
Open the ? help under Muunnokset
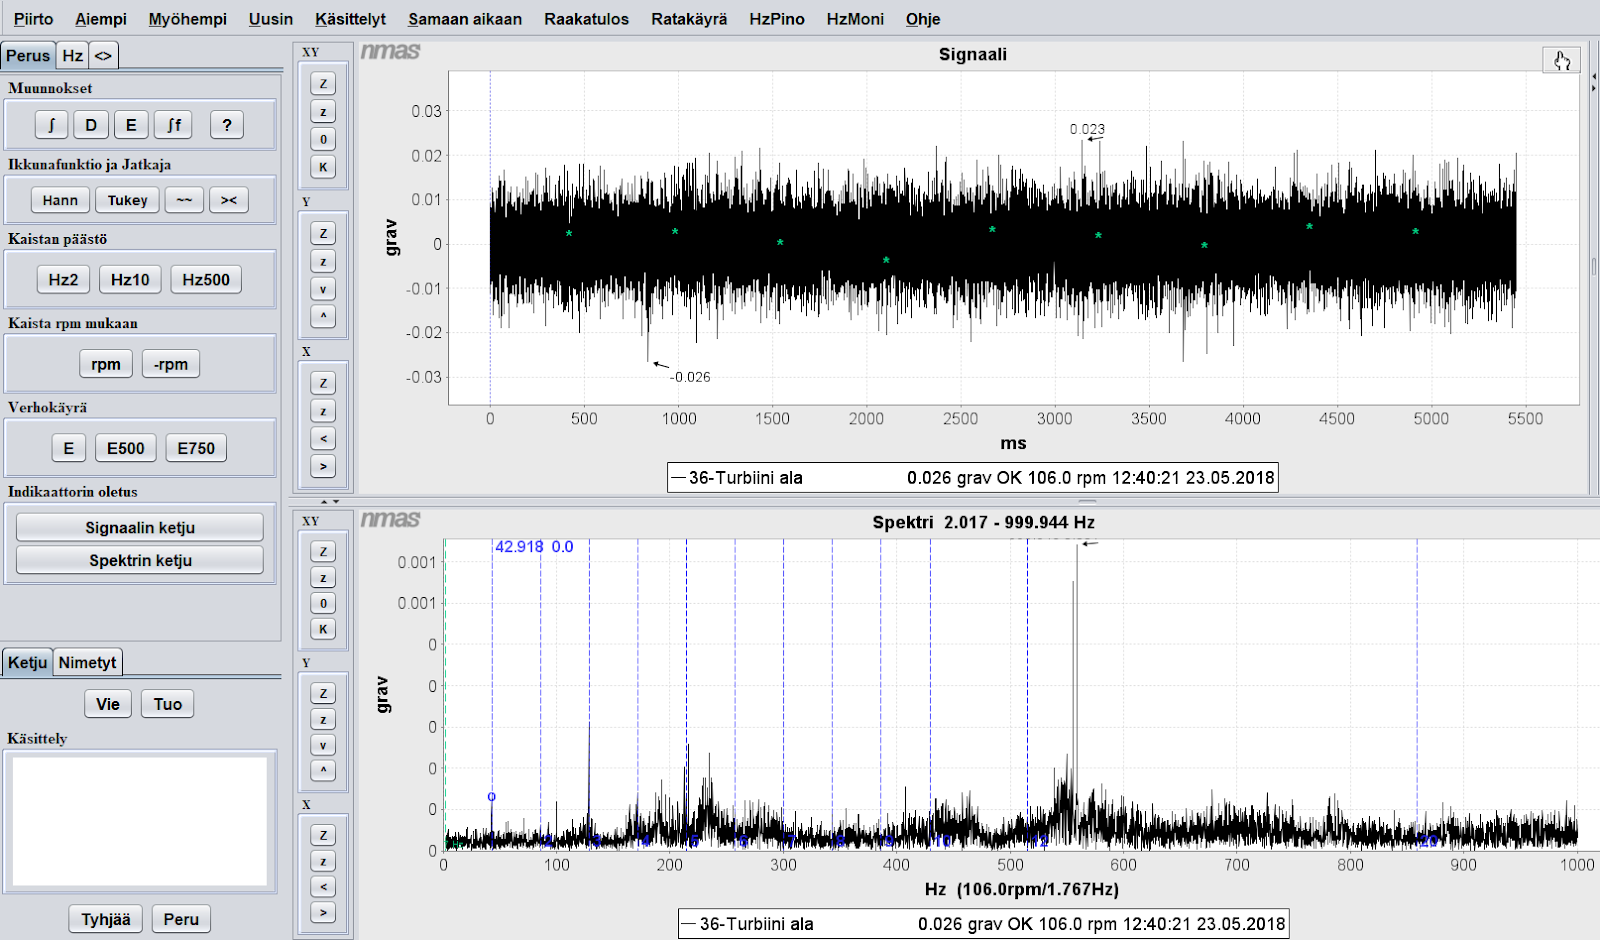pos(227,125)
